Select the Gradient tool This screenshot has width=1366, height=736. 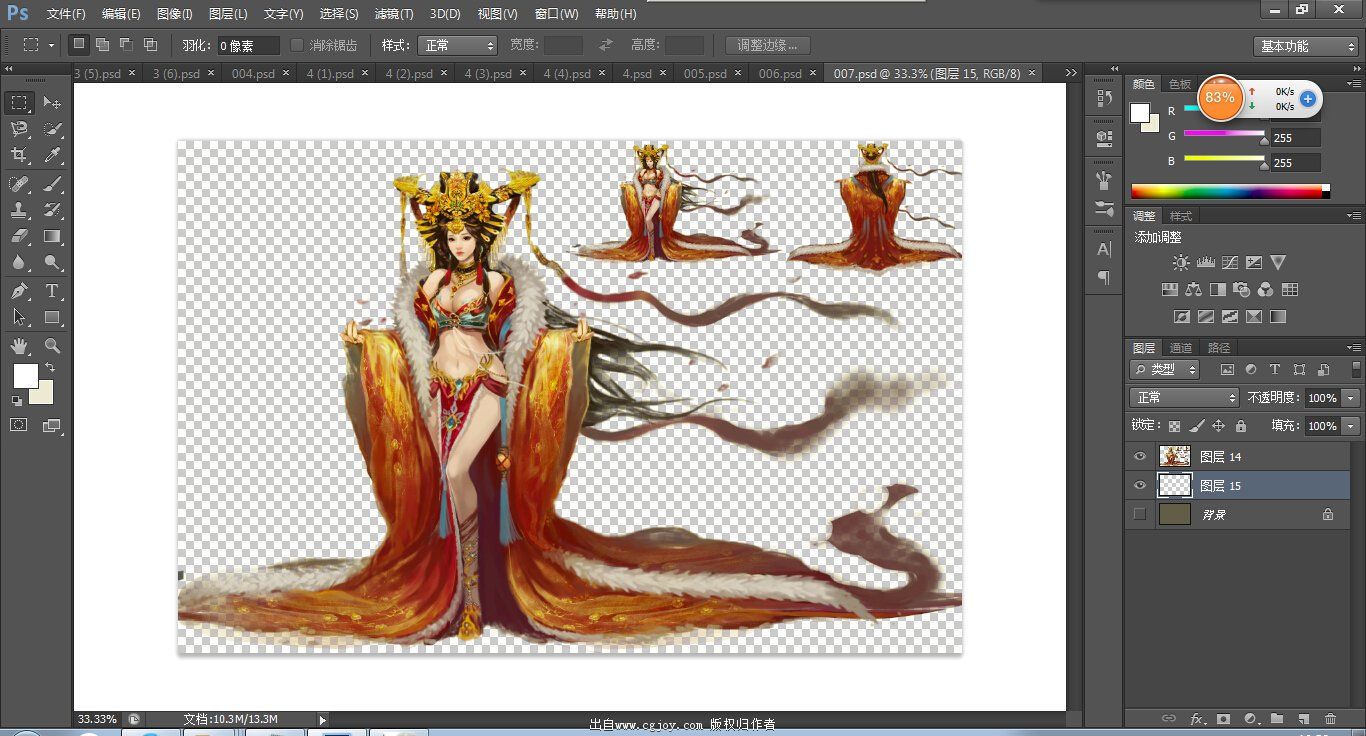[x=53, y=237]
